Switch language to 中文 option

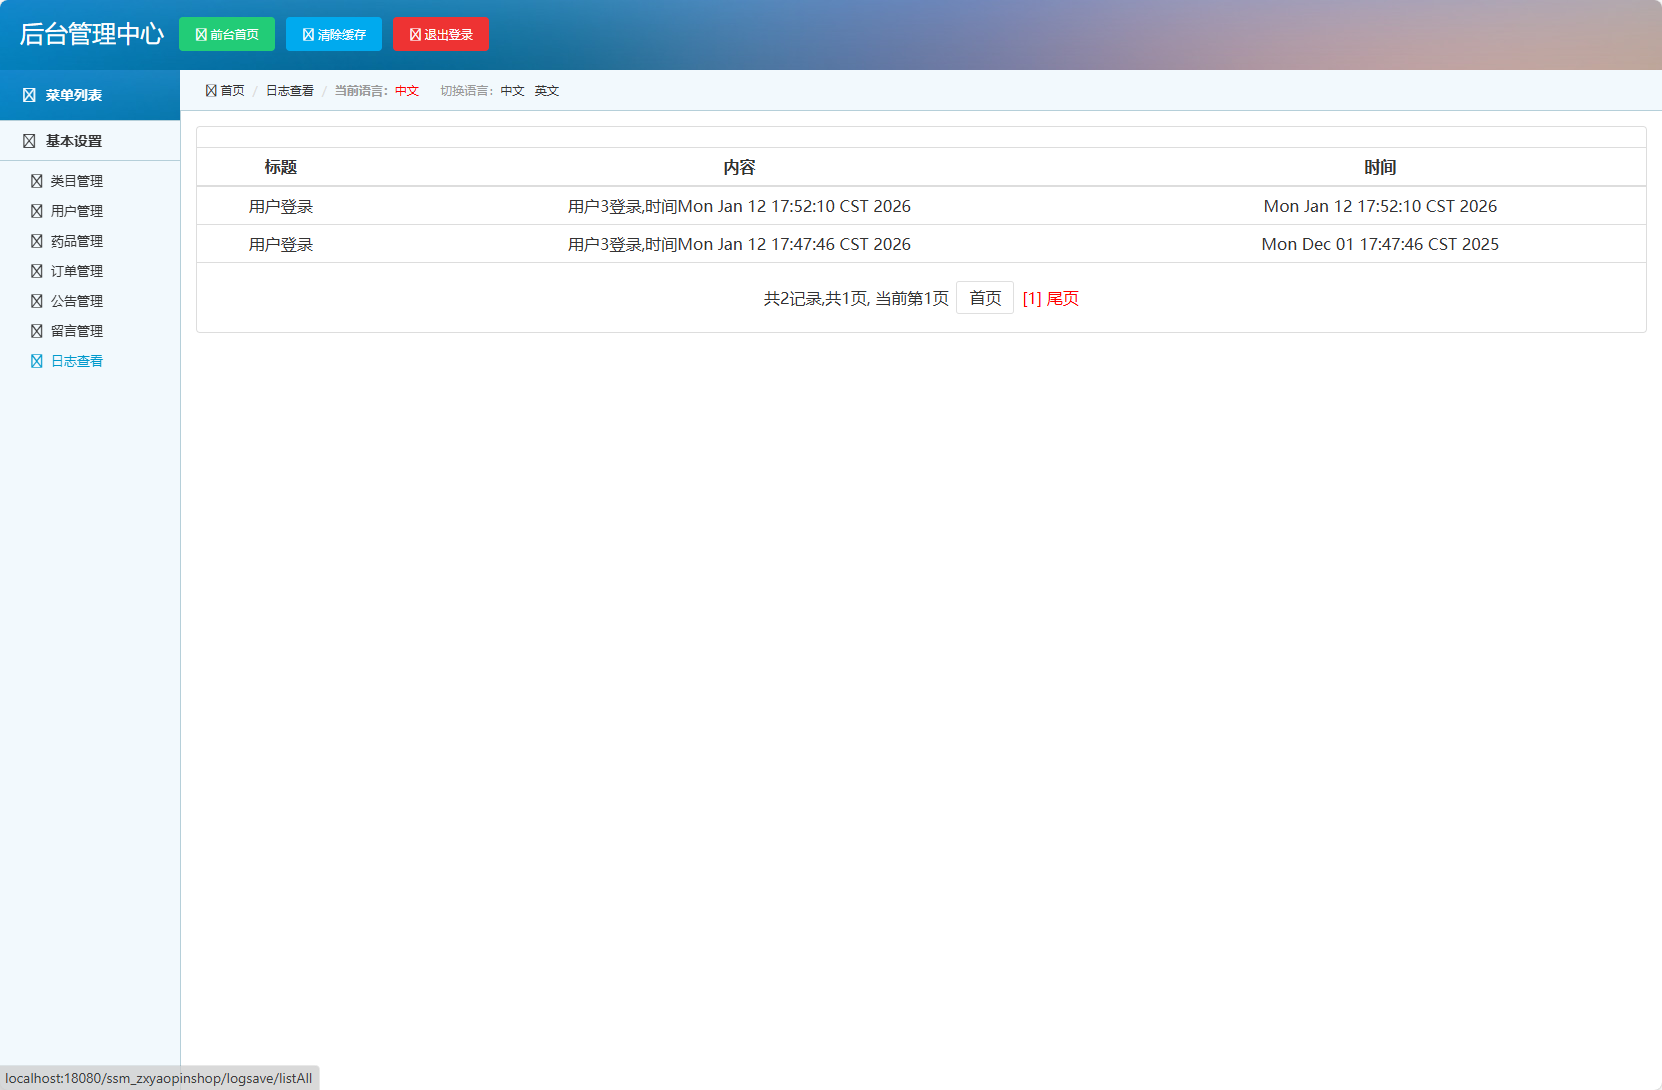(512, 91)
